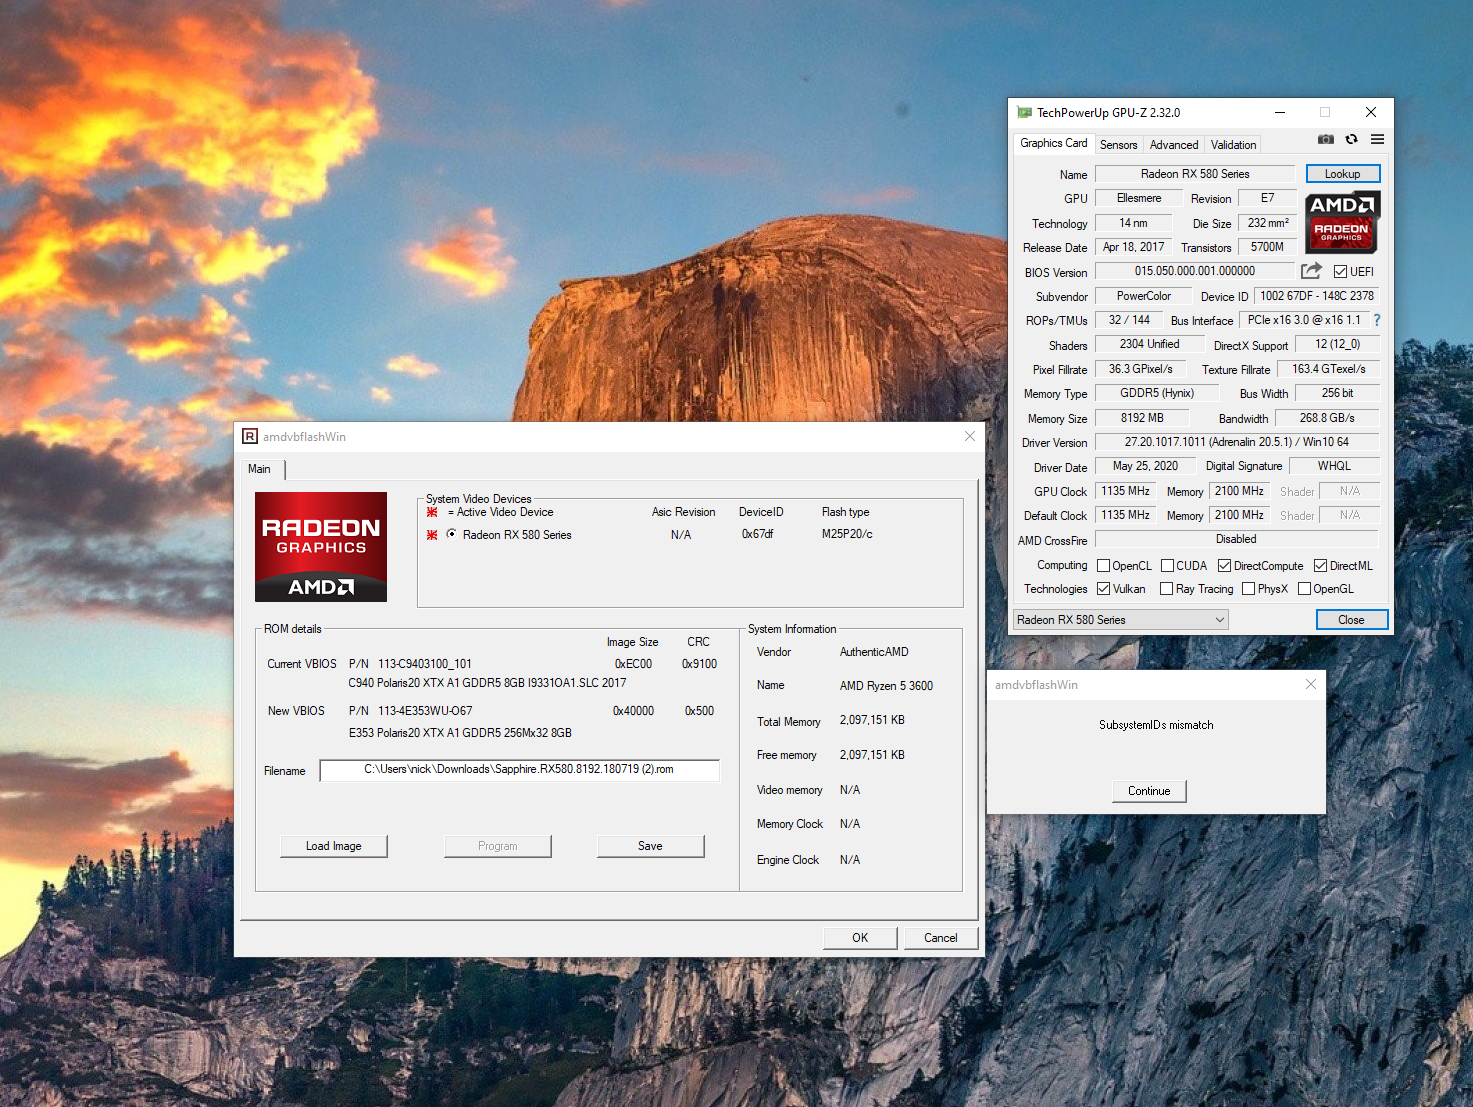Click the Radeon Graphics logo in amdvbflashWin
The image size is (1473, 1107).
coord(321,546)
